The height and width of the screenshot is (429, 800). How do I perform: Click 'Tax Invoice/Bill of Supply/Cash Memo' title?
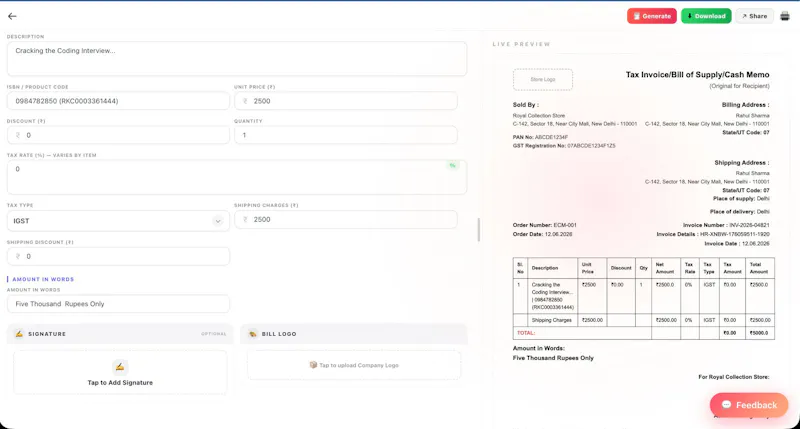coord(697,74)
